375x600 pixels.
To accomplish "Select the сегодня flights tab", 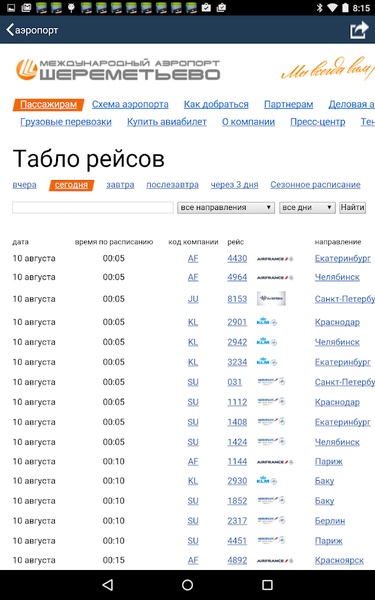I will point(71,185).
